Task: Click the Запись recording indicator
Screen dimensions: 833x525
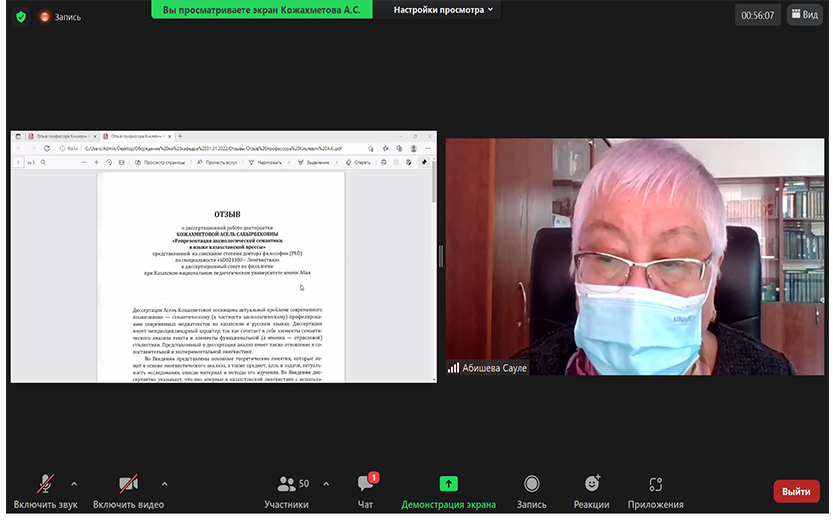Action: tap(60, 17)
